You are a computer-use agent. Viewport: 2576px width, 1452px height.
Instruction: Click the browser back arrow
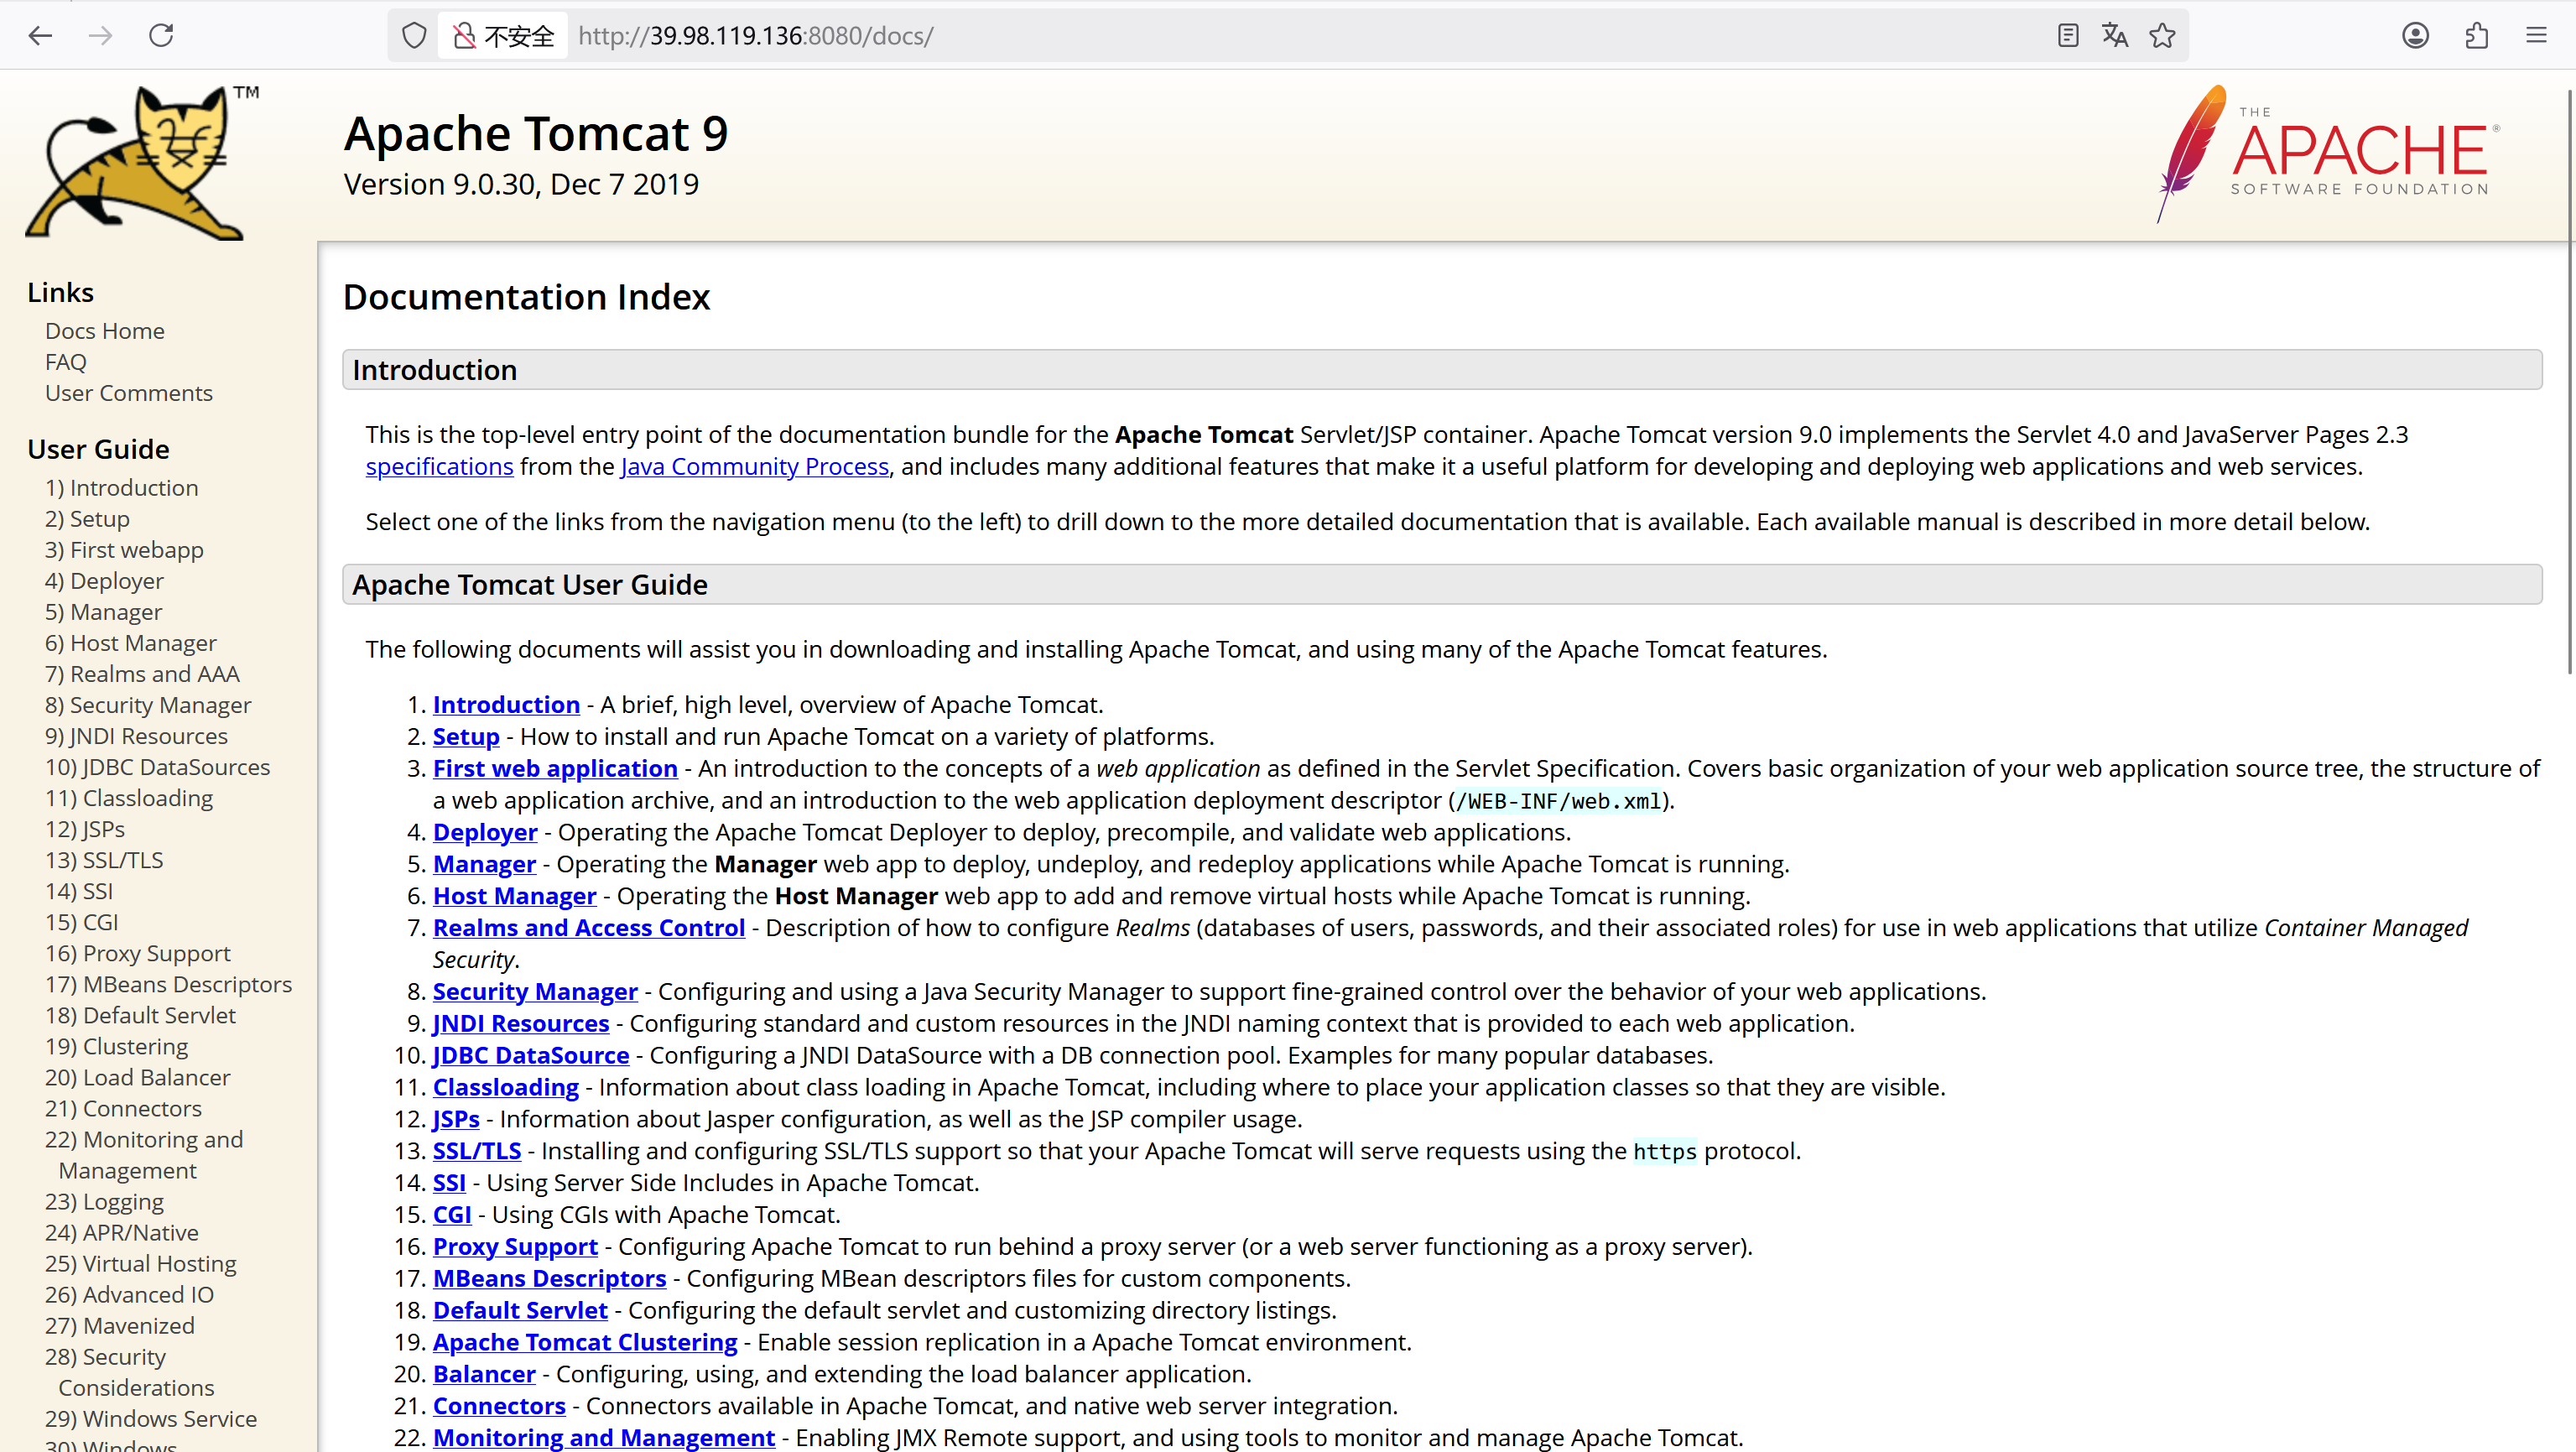(x=40, y=36)
